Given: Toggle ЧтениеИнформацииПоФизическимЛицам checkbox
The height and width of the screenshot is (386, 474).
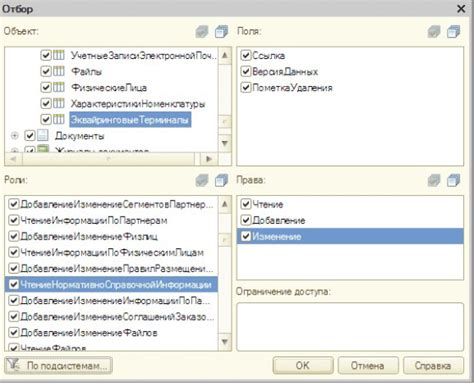Looking at the screenshot, I should coord(13,252).
